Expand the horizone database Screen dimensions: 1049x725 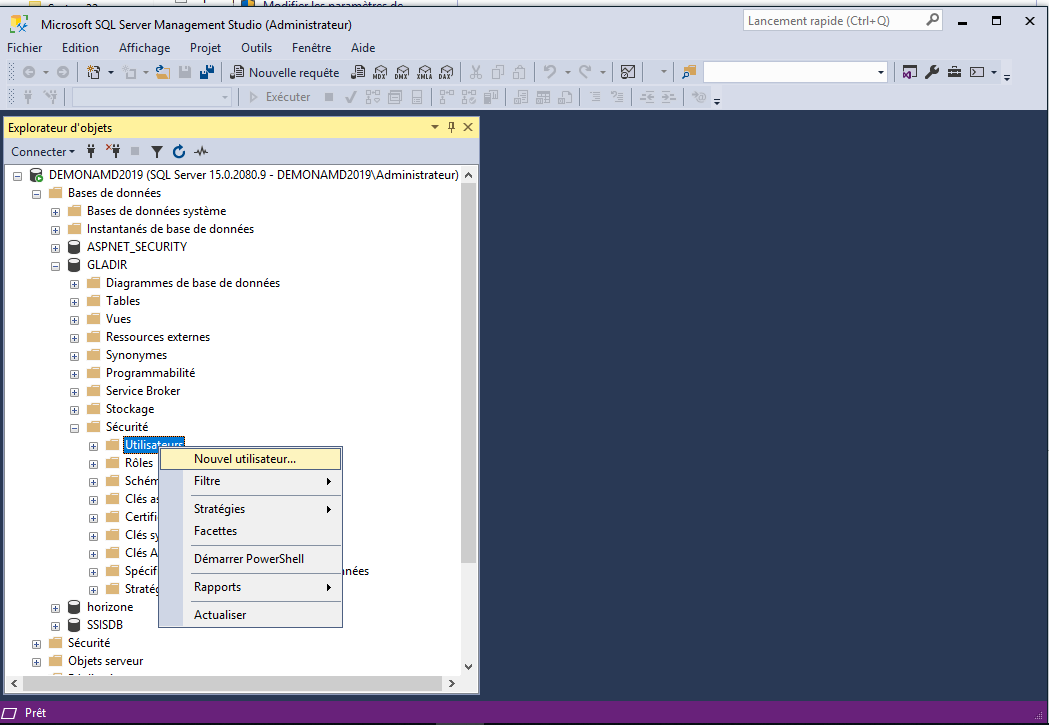[56, 609]
